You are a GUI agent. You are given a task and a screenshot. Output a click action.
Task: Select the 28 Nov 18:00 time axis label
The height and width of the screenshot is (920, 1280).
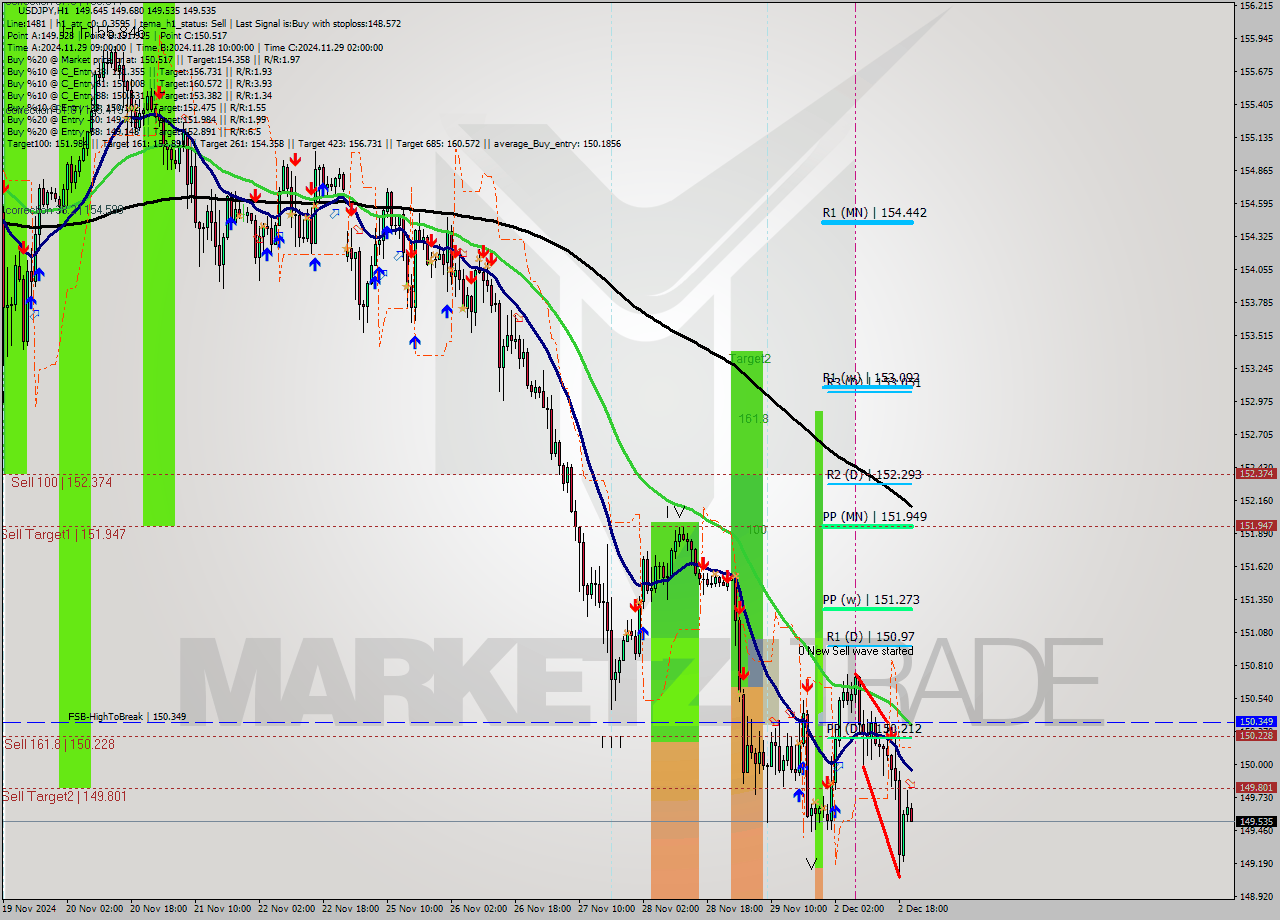click(734, 909)
